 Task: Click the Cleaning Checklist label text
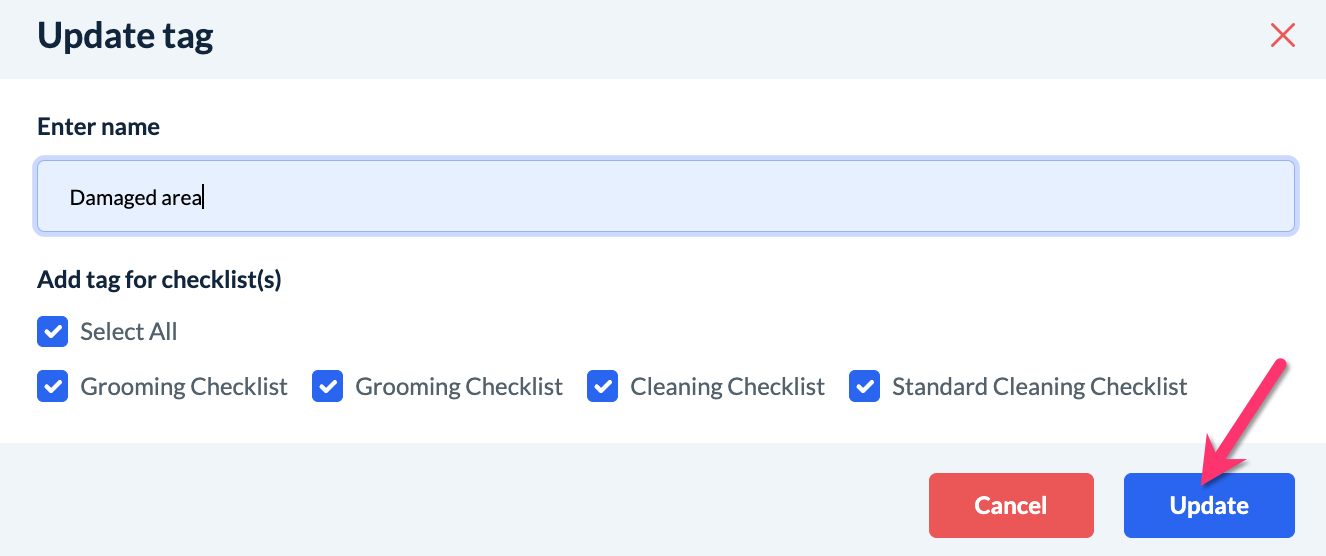(x=727, y=386)
